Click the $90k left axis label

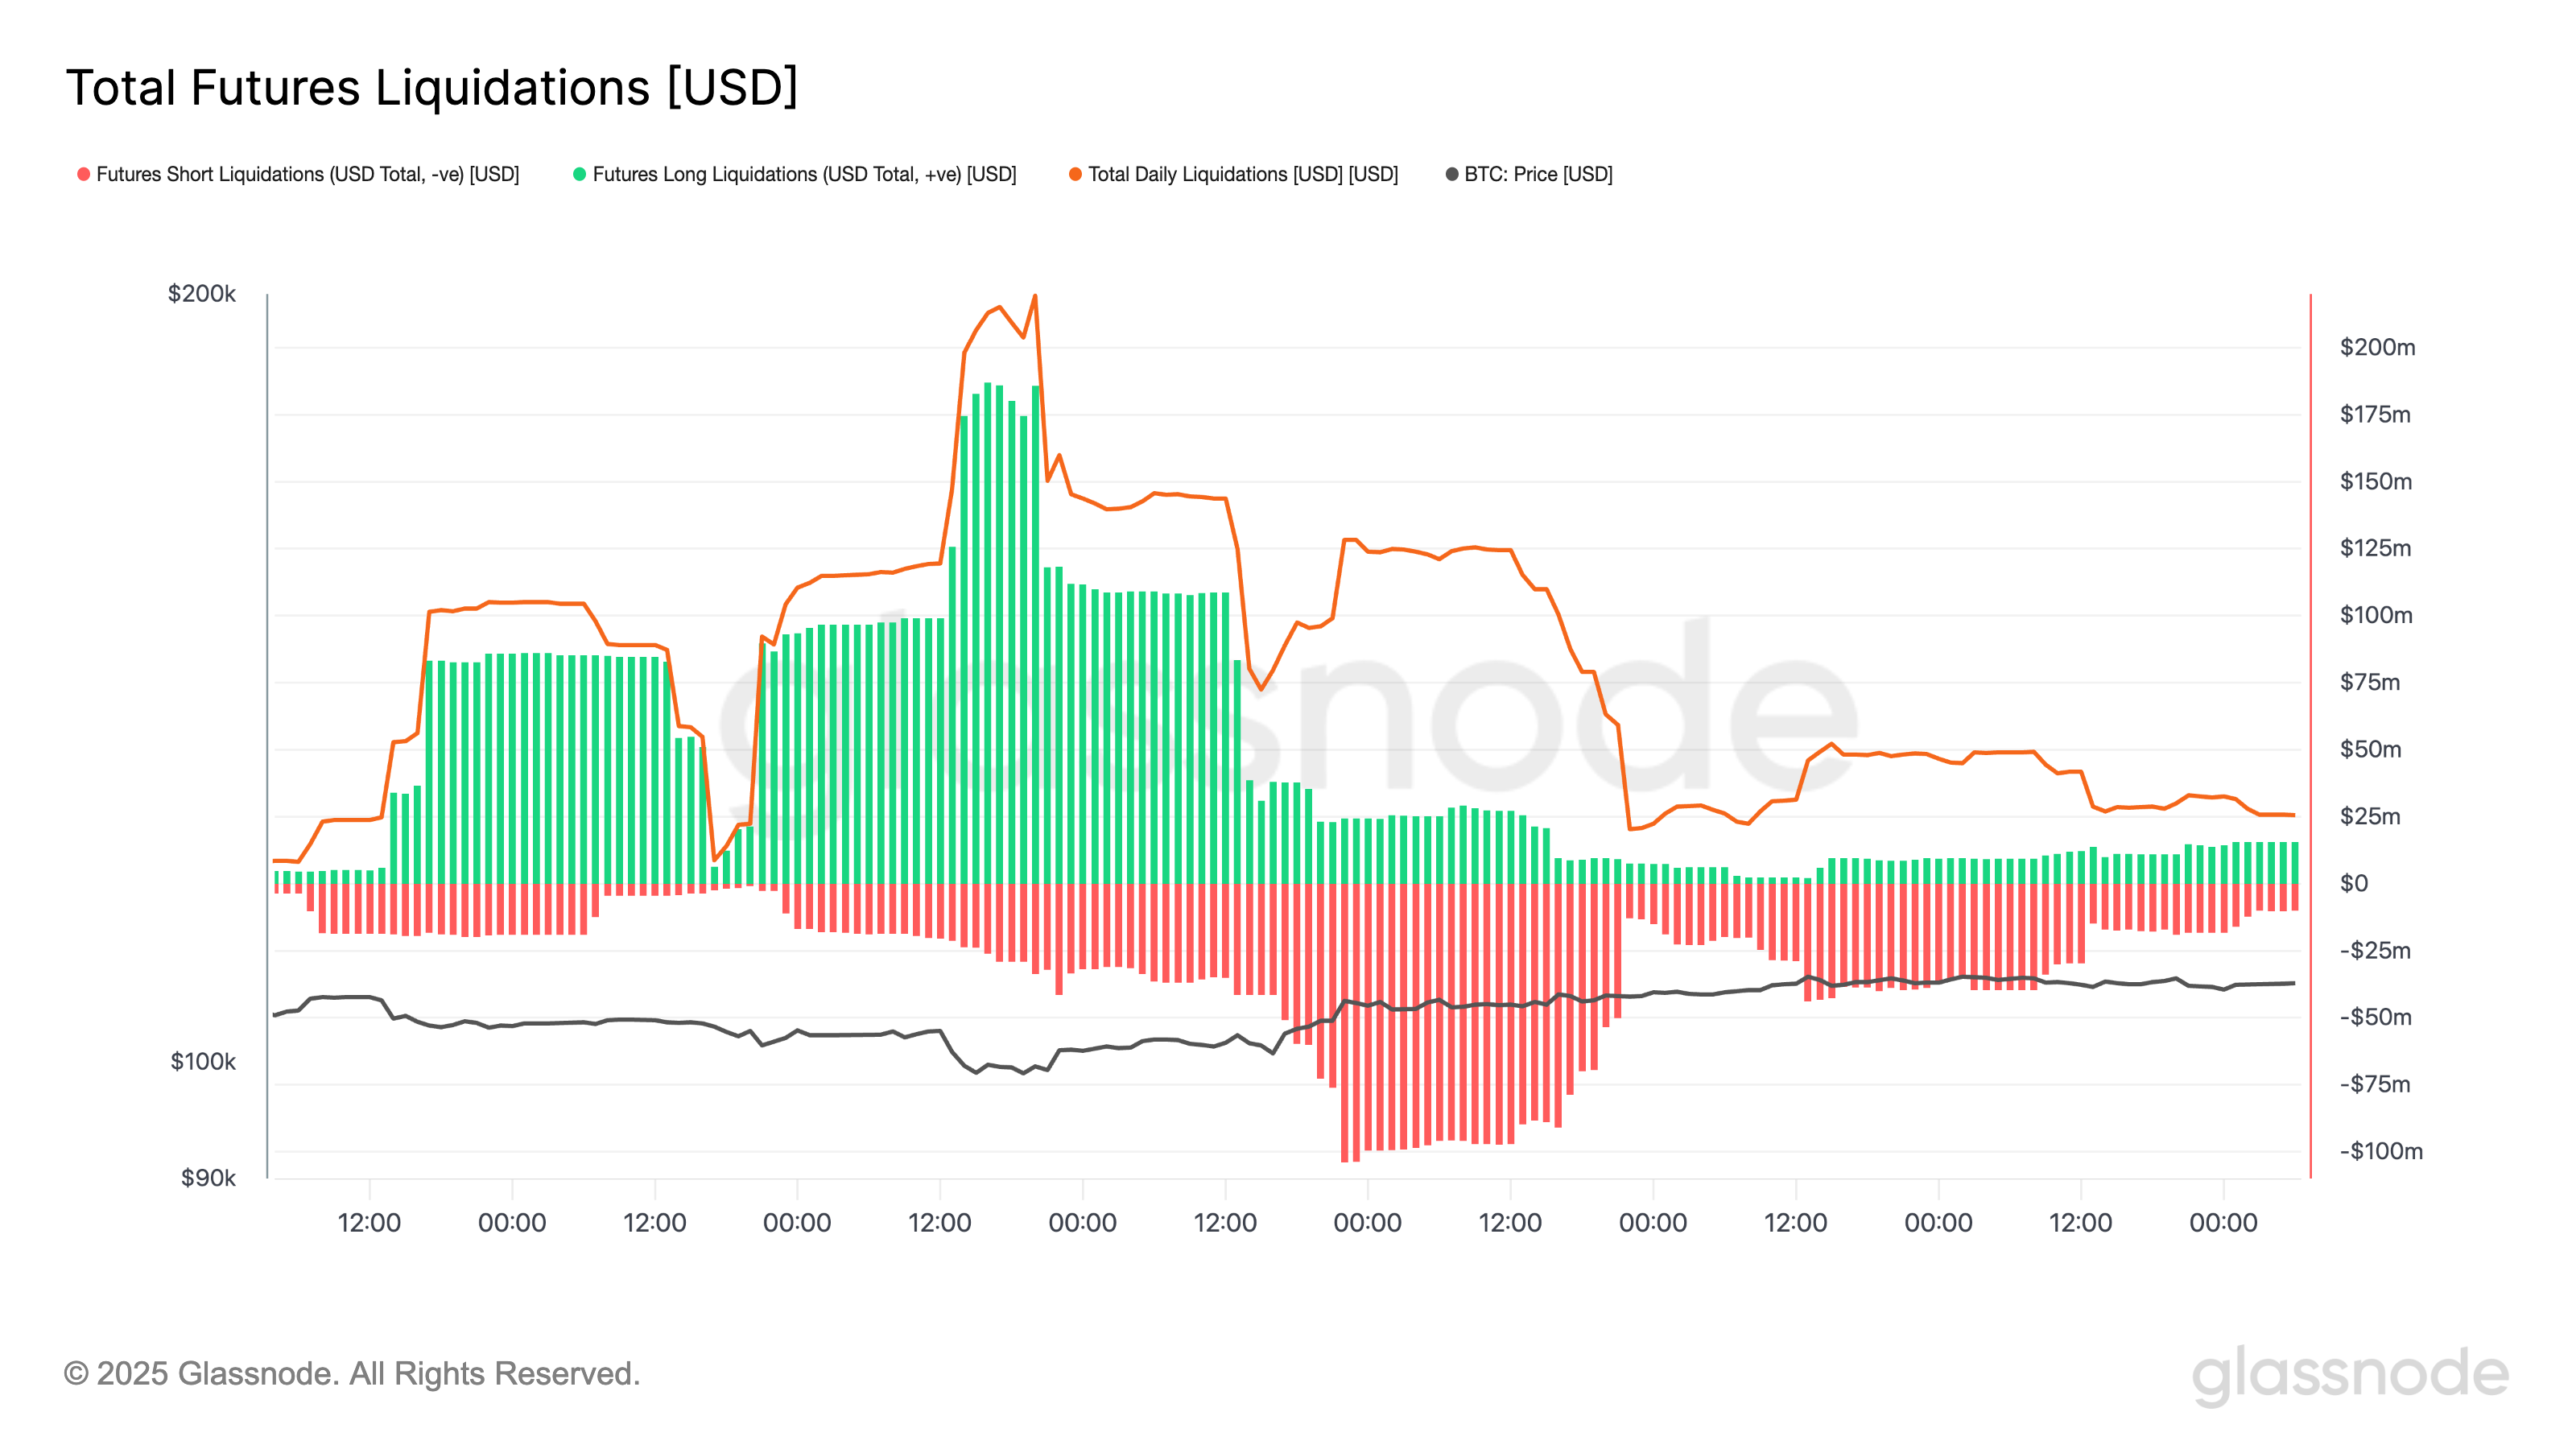click(x=208, y=1177)
